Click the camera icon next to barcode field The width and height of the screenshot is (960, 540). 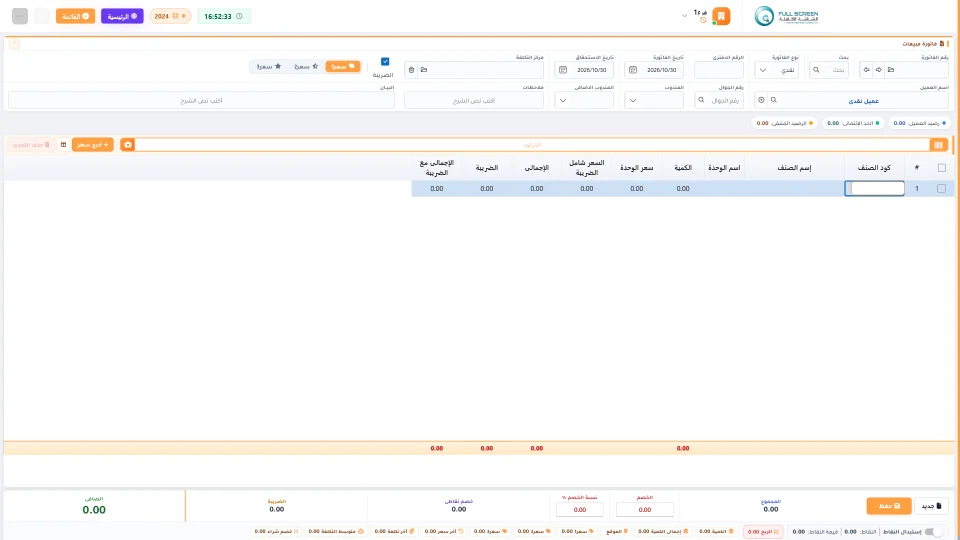(127, 144)
